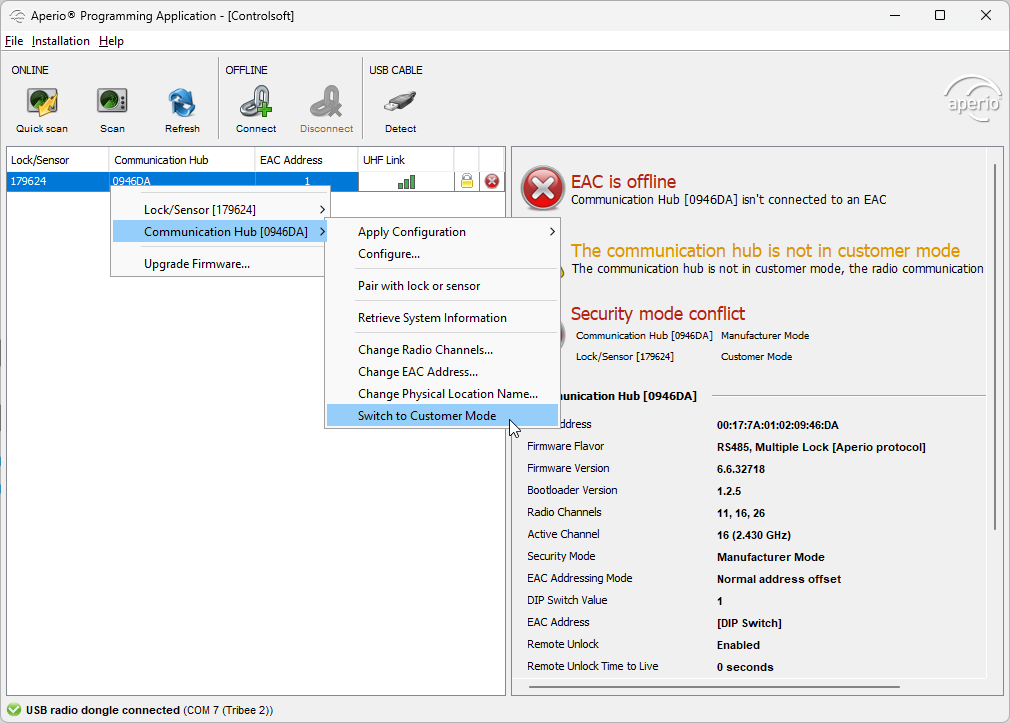This screenshot has width=1010, height=723.
Task: Expand the Communication Hub [0946DA] submenu
Action: [220, 231]
